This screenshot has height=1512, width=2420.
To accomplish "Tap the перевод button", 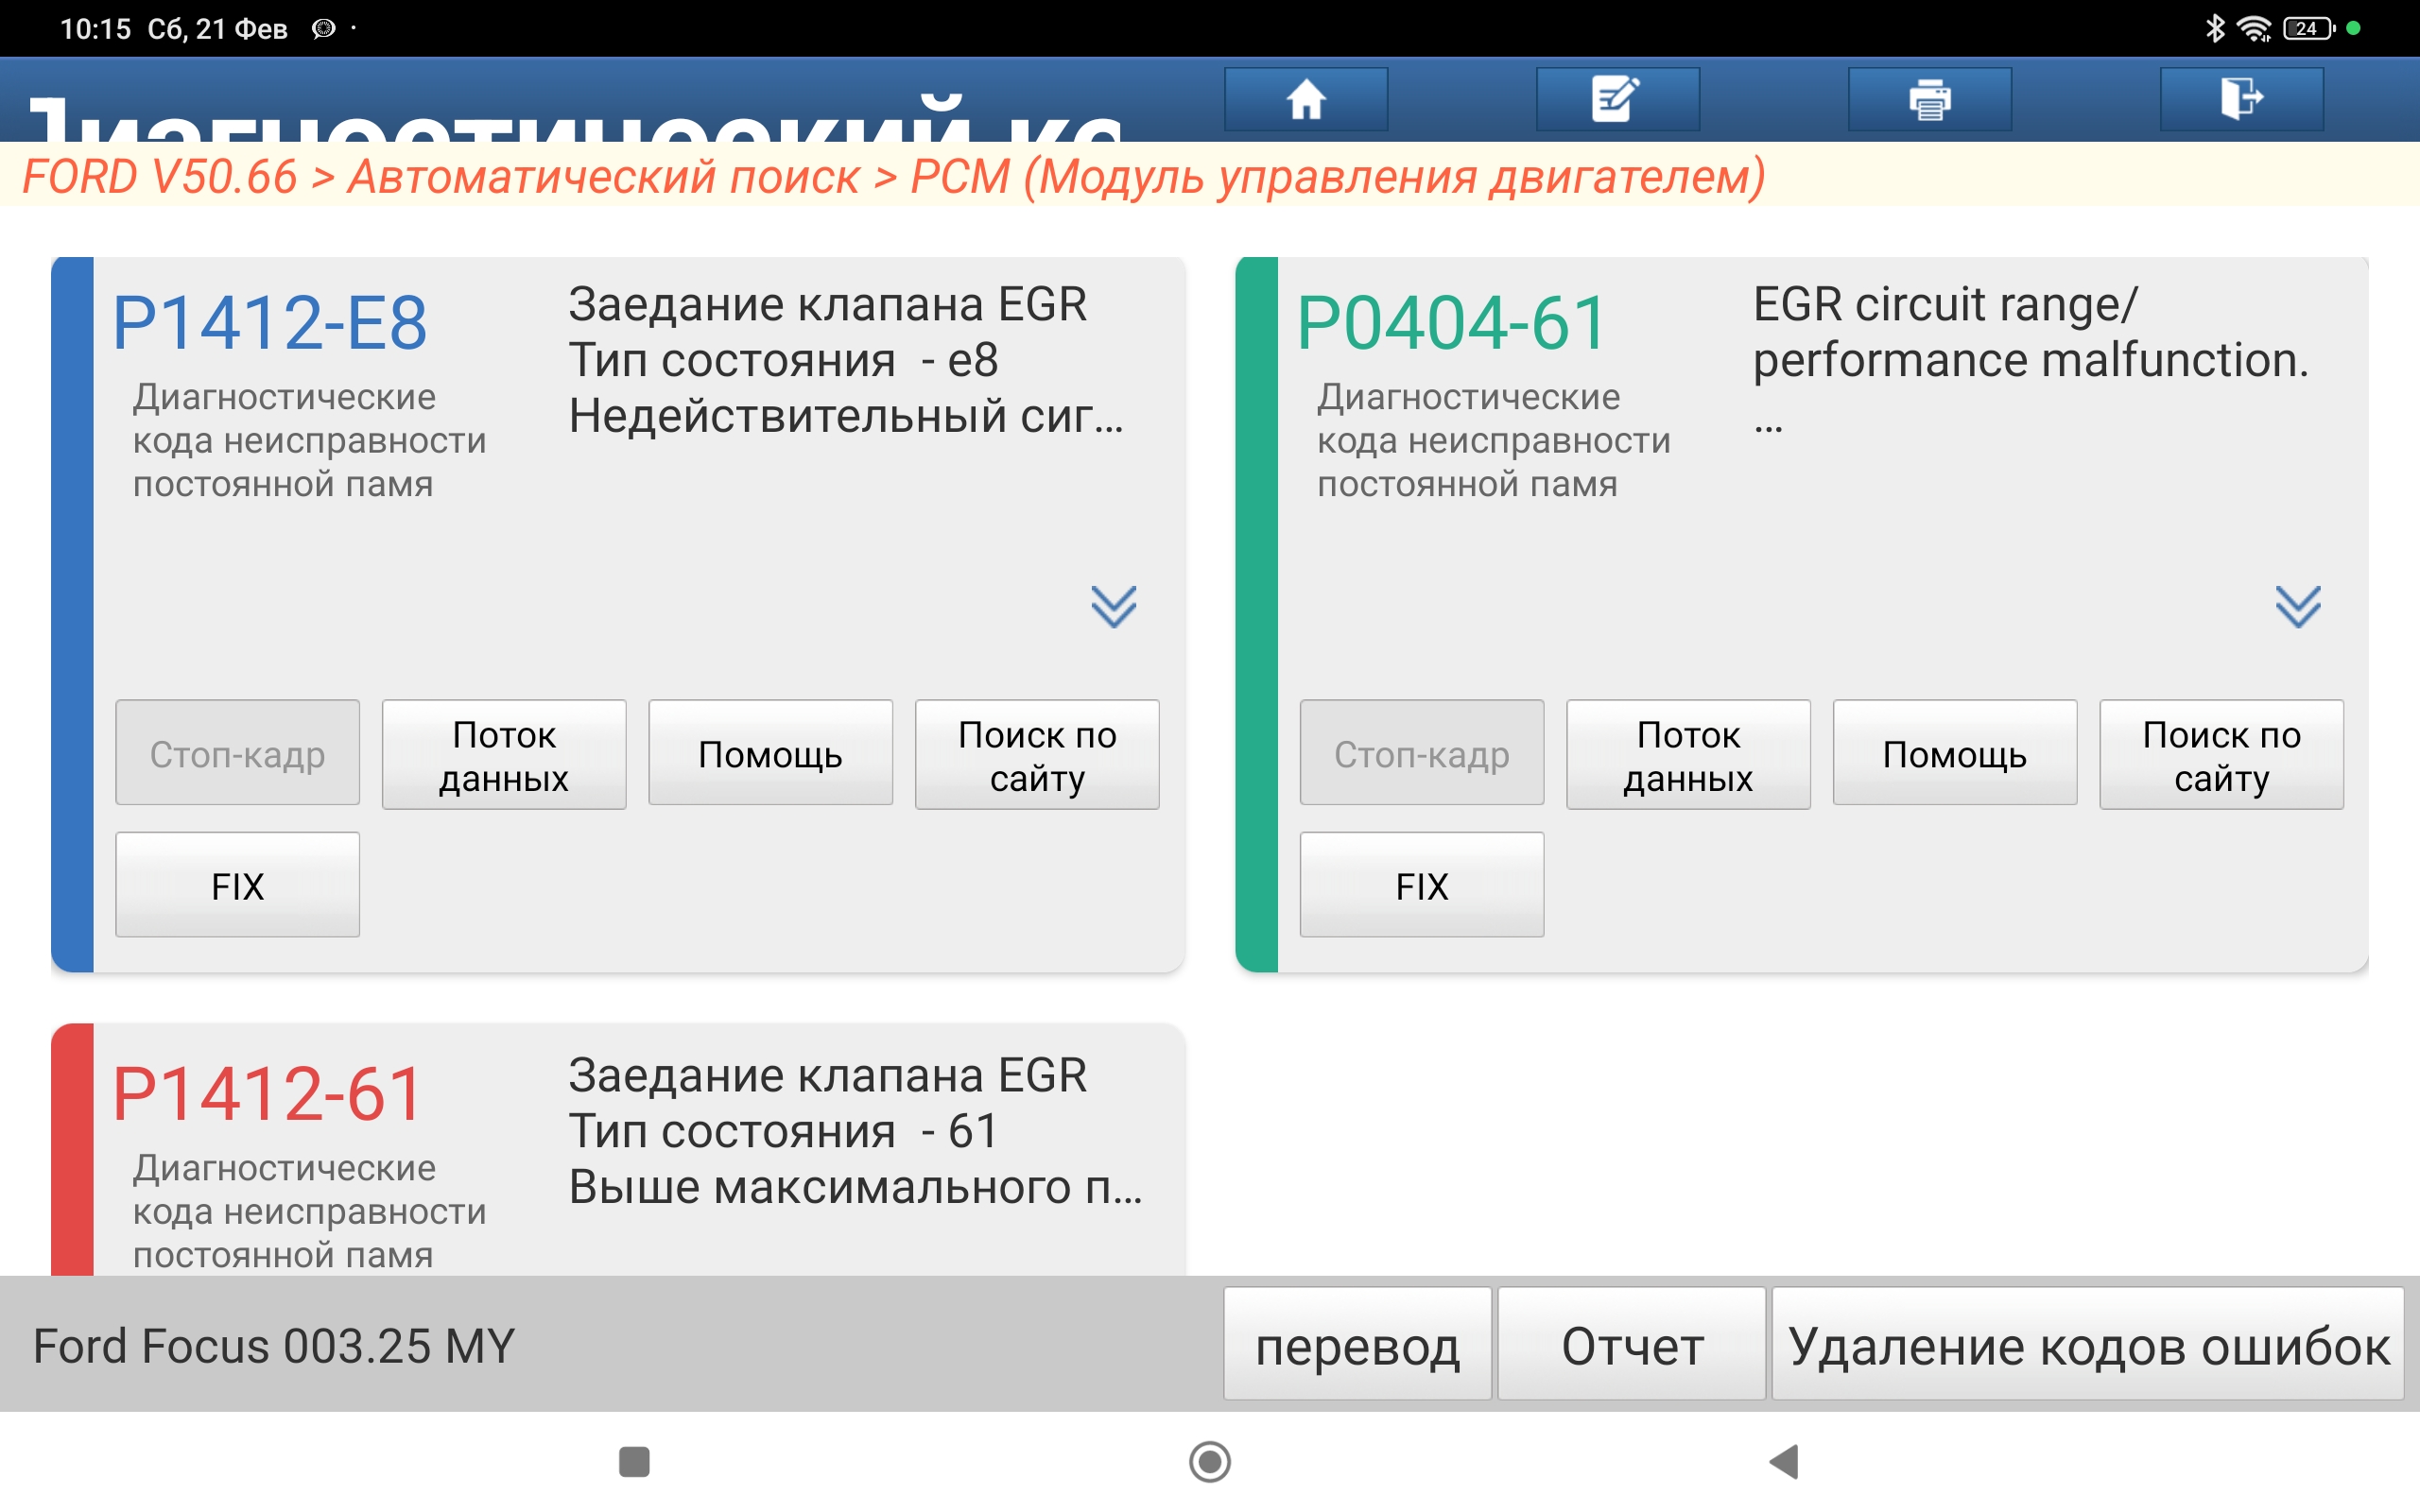I will coord(1357,1345).
